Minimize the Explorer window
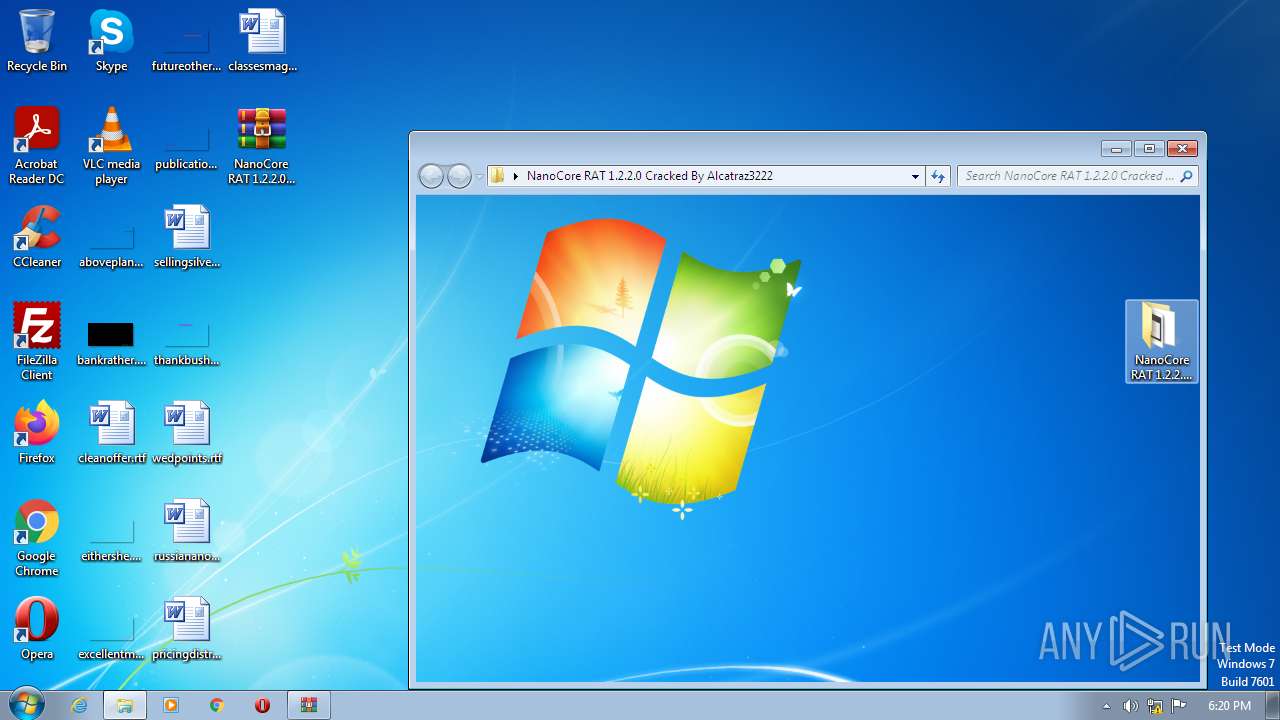1280x720 pixels. click(1116, 149)
